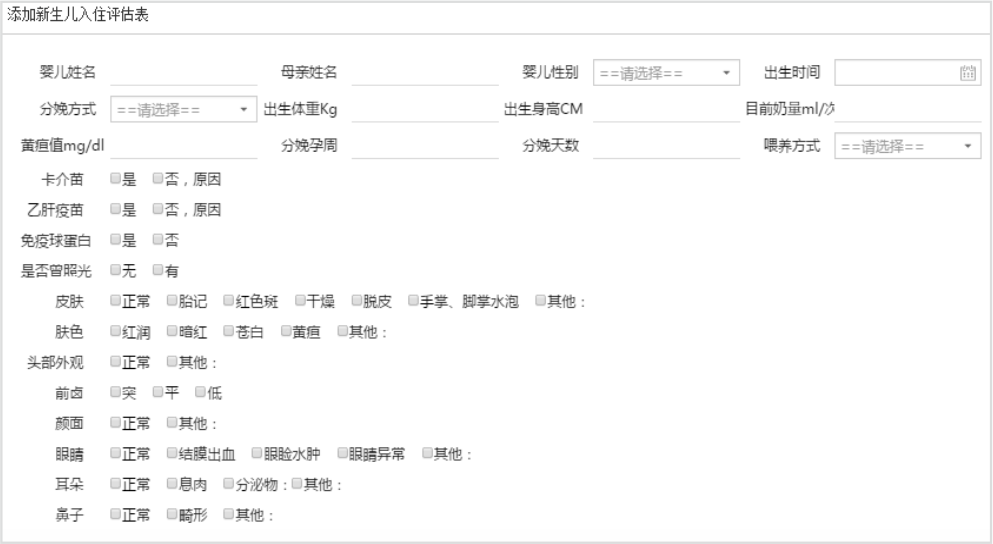
Task: Select 无 for 是否曾照光
Action: [116, 270]
